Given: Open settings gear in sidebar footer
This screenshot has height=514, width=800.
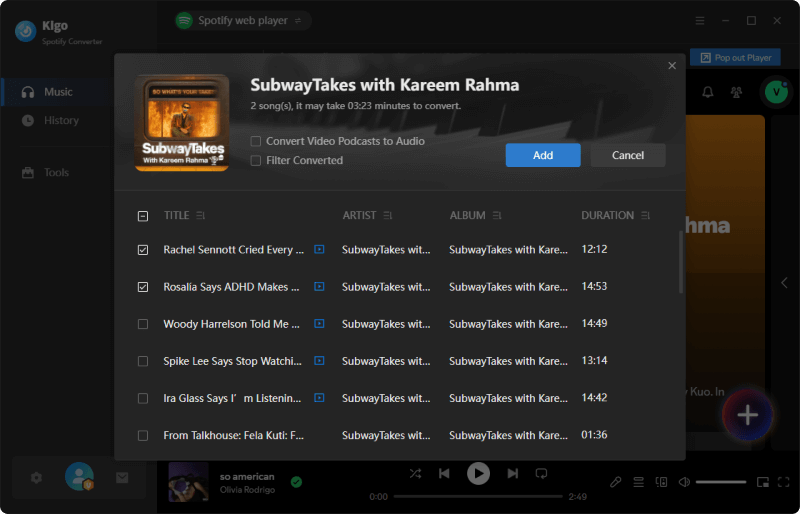Looking at the screenshot, I should click(36, 478).
